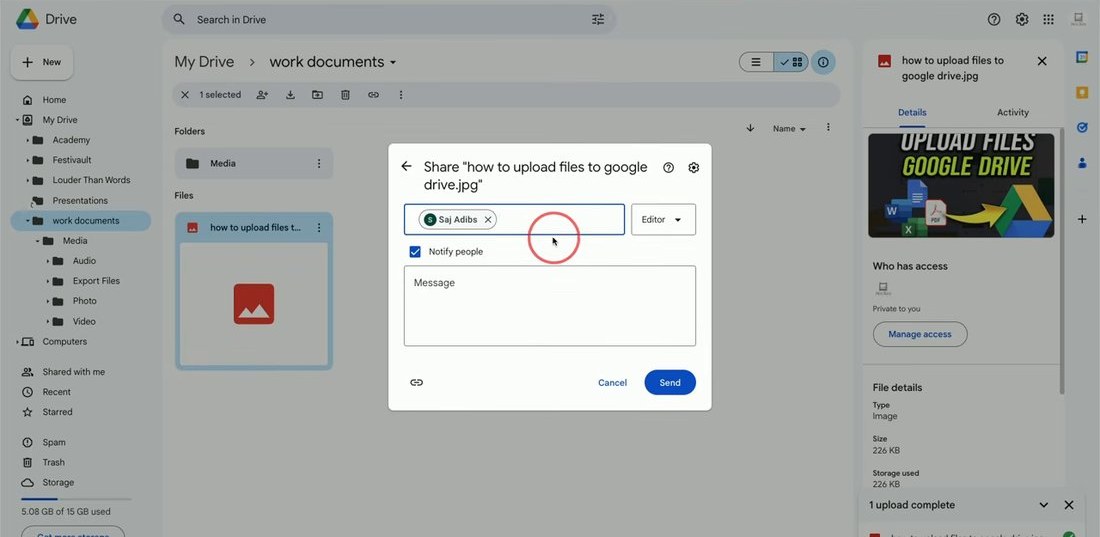This screenshot has height=537, width=1100.
Task: Open more actions in selection toolbar
Action: pyautogui.click(x=401, y=95)
